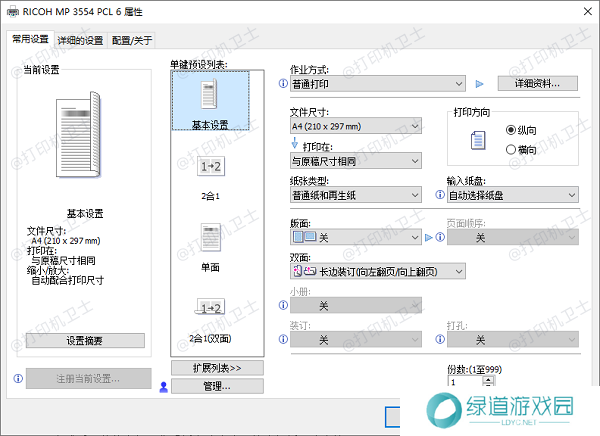Click the printer icon in title bar
This screenshot has width=600, height=436.
point(13,11)
